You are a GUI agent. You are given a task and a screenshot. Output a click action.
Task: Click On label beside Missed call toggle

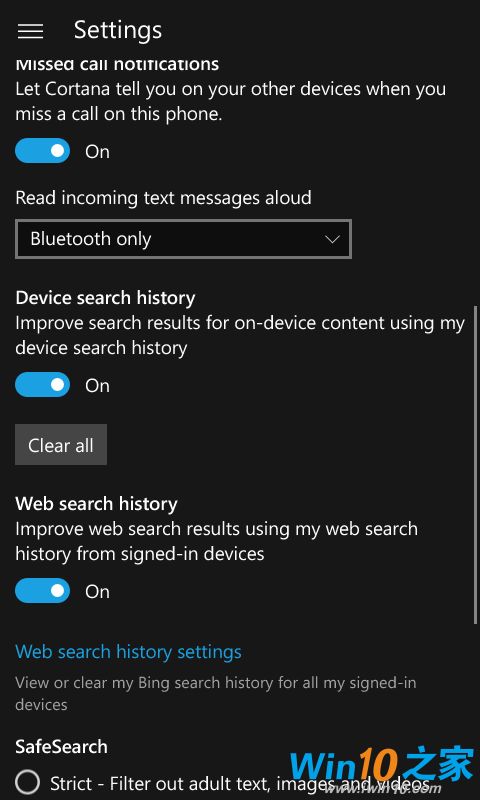97,152
